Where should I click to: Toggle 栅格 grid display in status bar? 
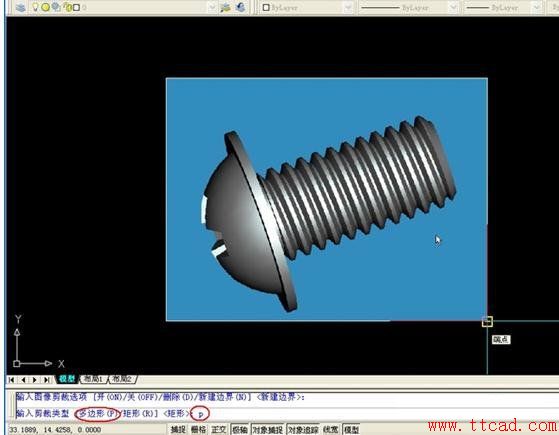pyautogui.click(x=198, y=430)
